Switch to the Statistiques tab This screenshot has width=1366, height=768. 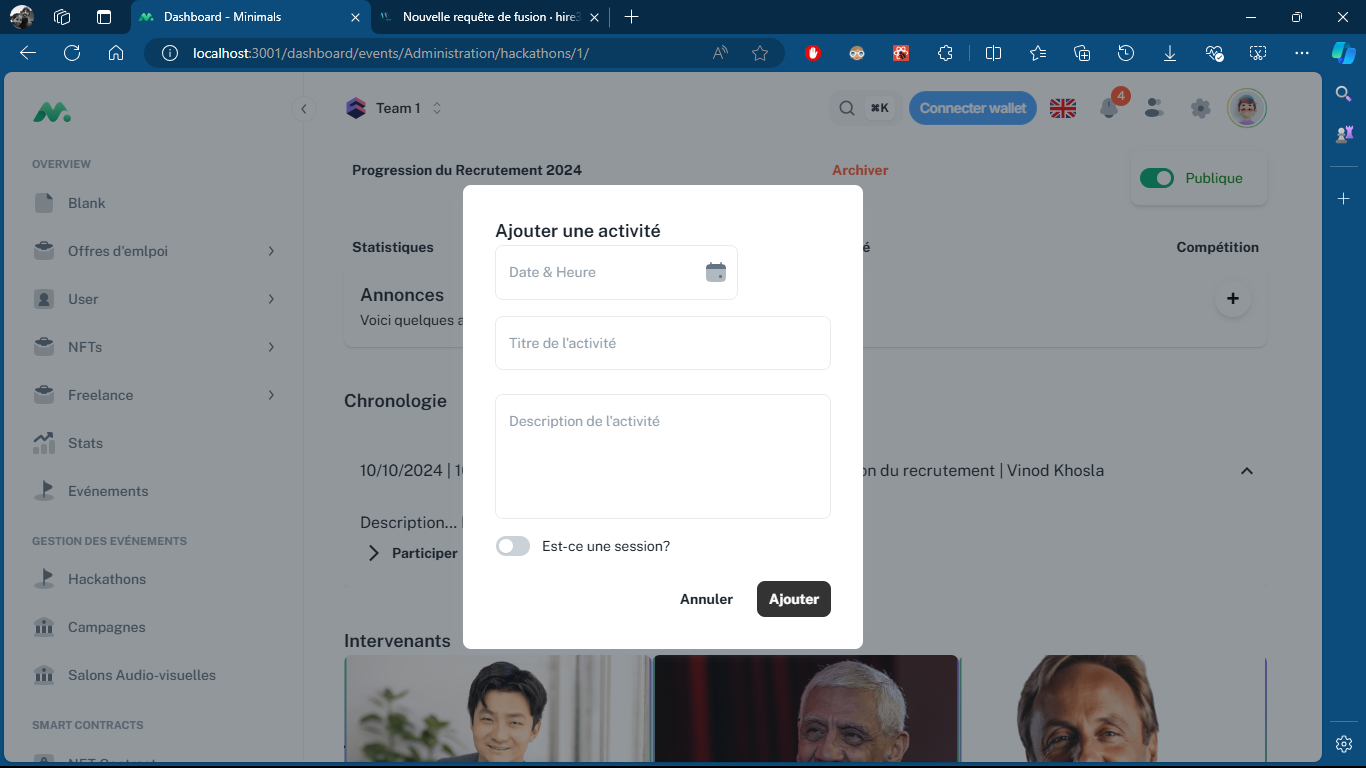(x=393, y=247)
